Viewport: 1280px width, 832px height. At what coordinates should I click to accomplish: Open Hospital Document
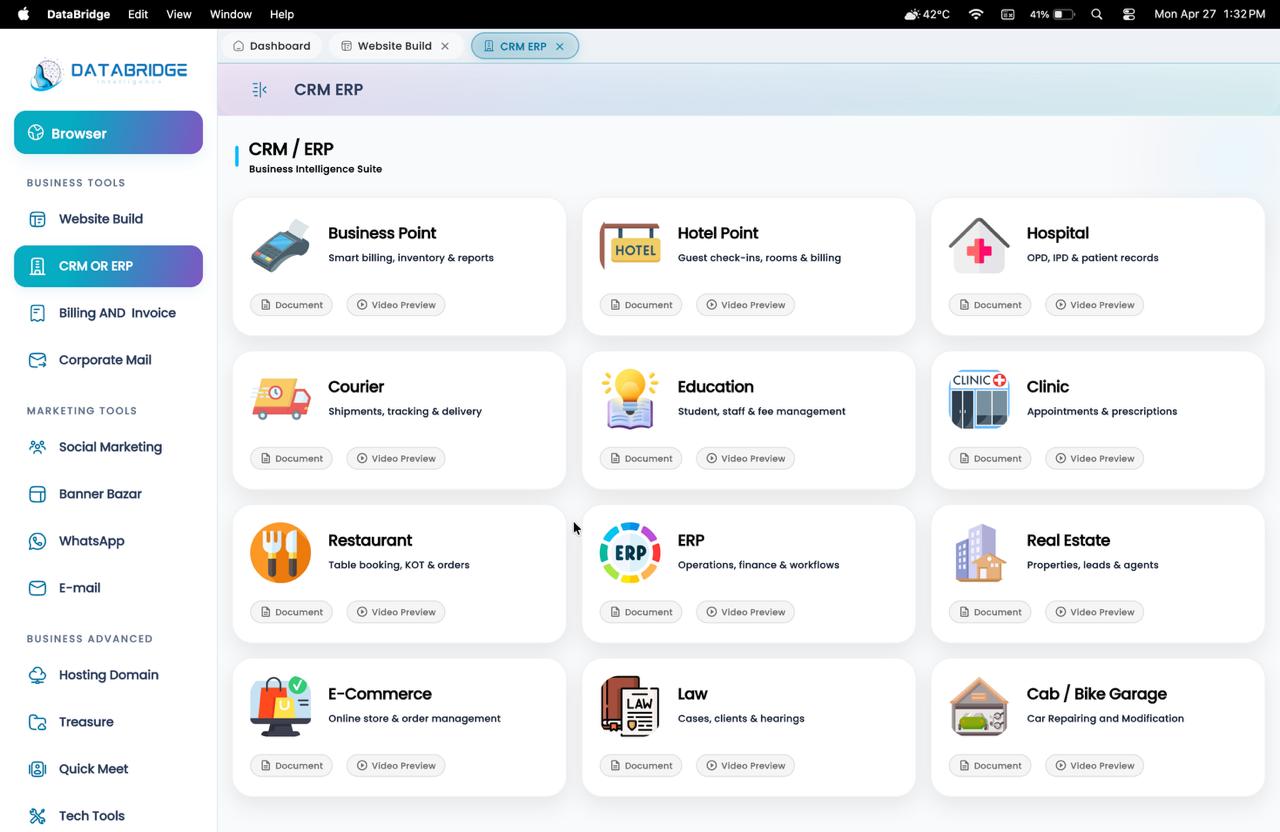pyautogui.click(x=990, y=305)
